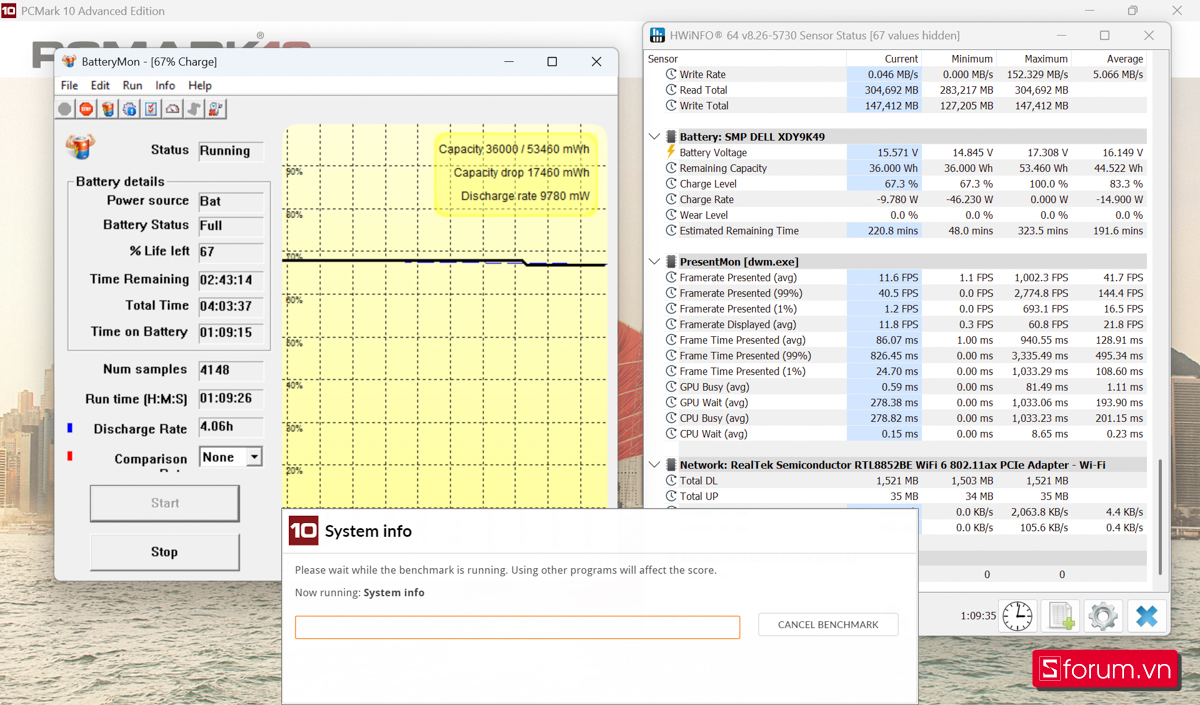This screenshot has width=1200, height=705.
Task: Open battery information via the battery can toolbar icon
Action: pos(108,109)
